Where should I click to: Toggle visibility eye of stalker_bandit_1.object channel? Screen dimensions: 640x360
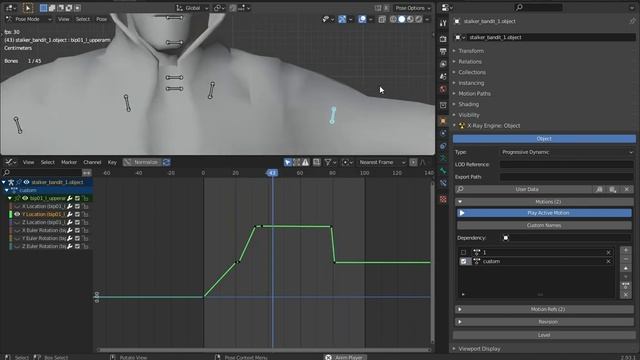tap(26, 182)
